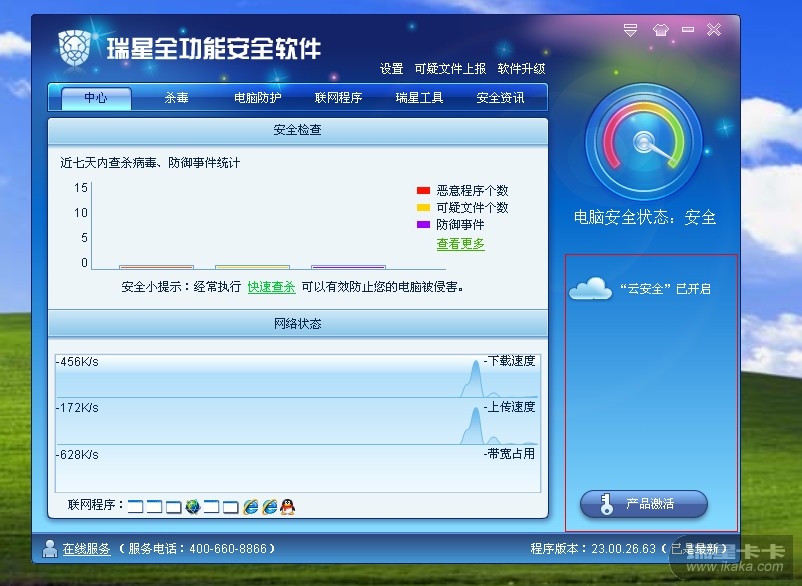Click the QQ penguin program icon
Screen dimensions: 802x586
[x=287, y=507]
